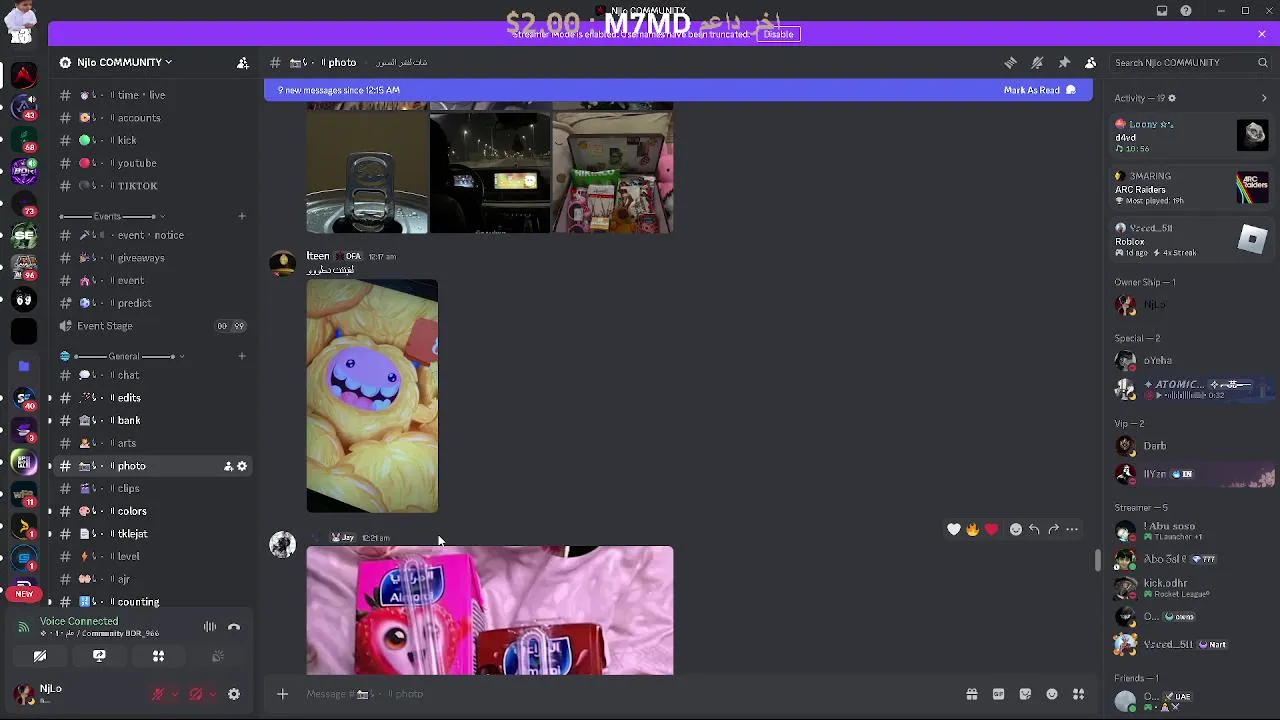The width and height of the screenshot is (1280, 720).
Task: Send a gift with the gift icon
Action: coord(971,694)
